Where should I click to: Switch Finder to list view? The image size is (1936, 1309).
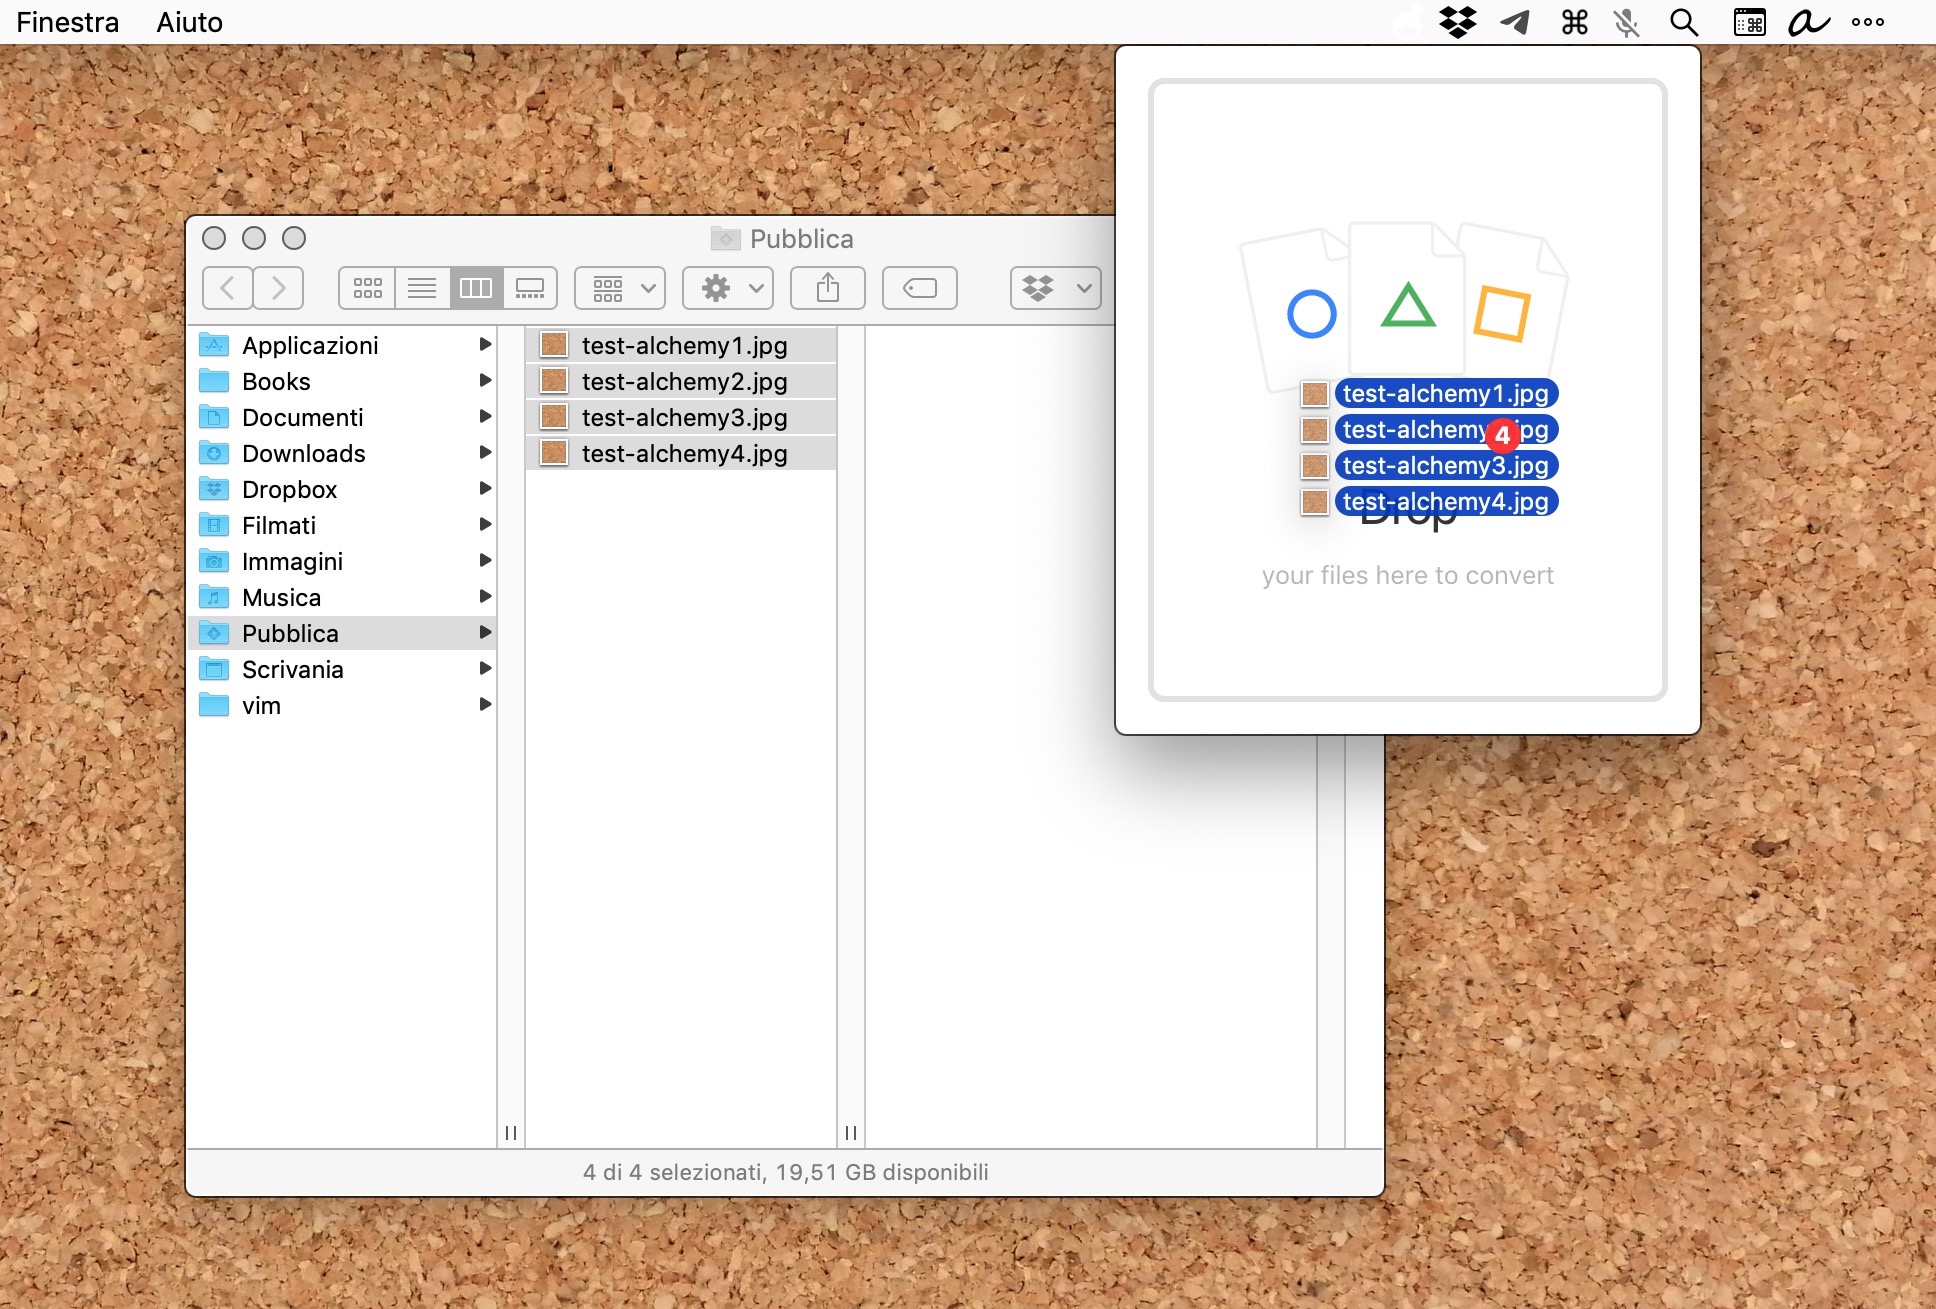[x=422, y=289]
